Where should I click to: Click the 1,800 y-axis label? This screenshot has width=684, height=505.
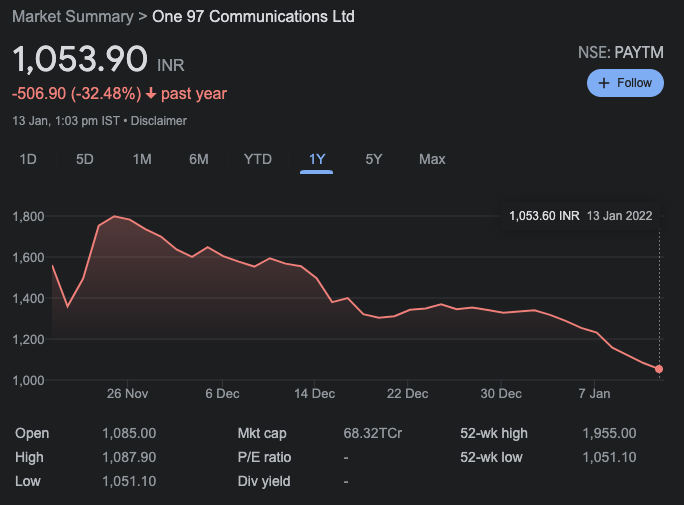coord(28,216)
